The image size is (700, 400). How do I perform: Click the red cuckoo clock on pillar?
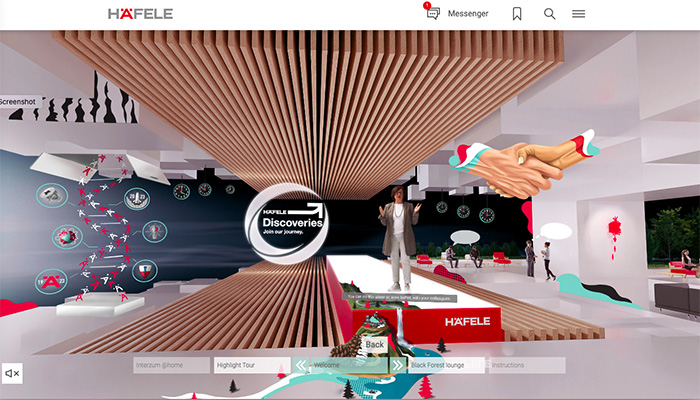[x=615, y=236]
